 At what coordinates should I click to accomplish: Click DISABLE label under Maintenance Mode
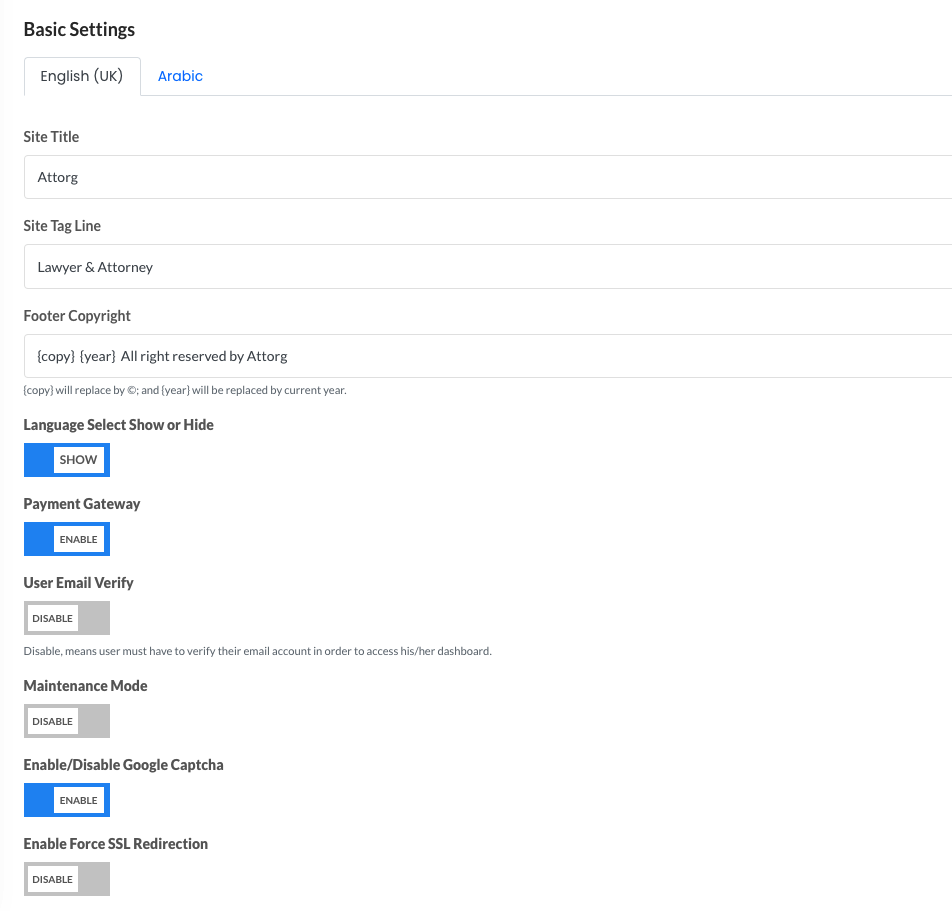click(x=52, y=722)
